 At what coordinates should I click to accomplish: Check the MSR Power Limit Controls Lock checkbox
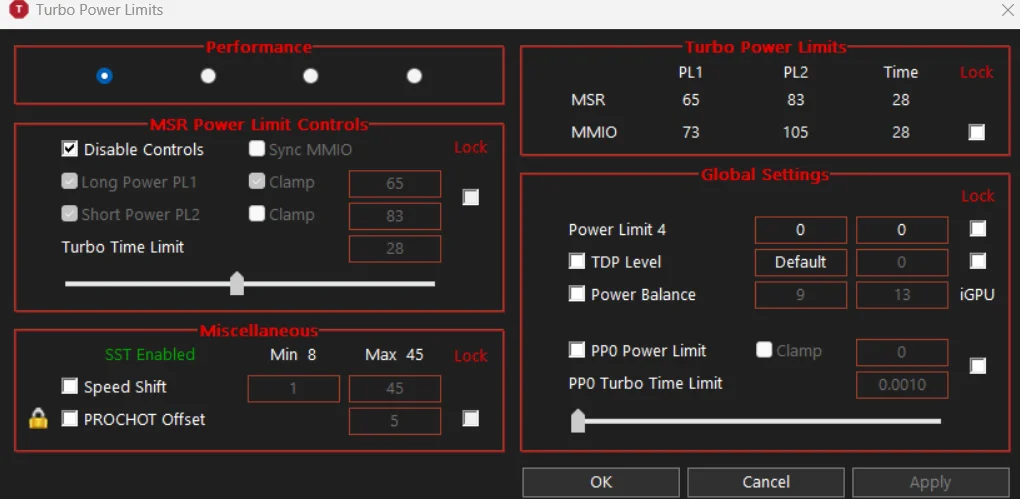pyautogui.click(x=470, y=197)
